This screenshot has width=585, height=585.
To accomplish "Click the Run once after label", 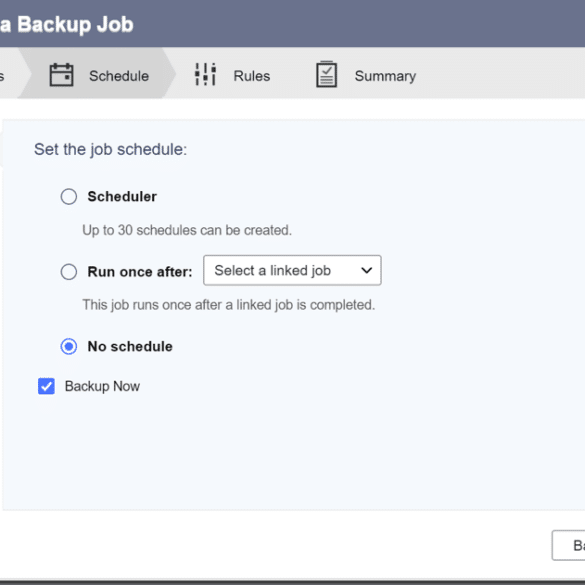I will point(140,272).
